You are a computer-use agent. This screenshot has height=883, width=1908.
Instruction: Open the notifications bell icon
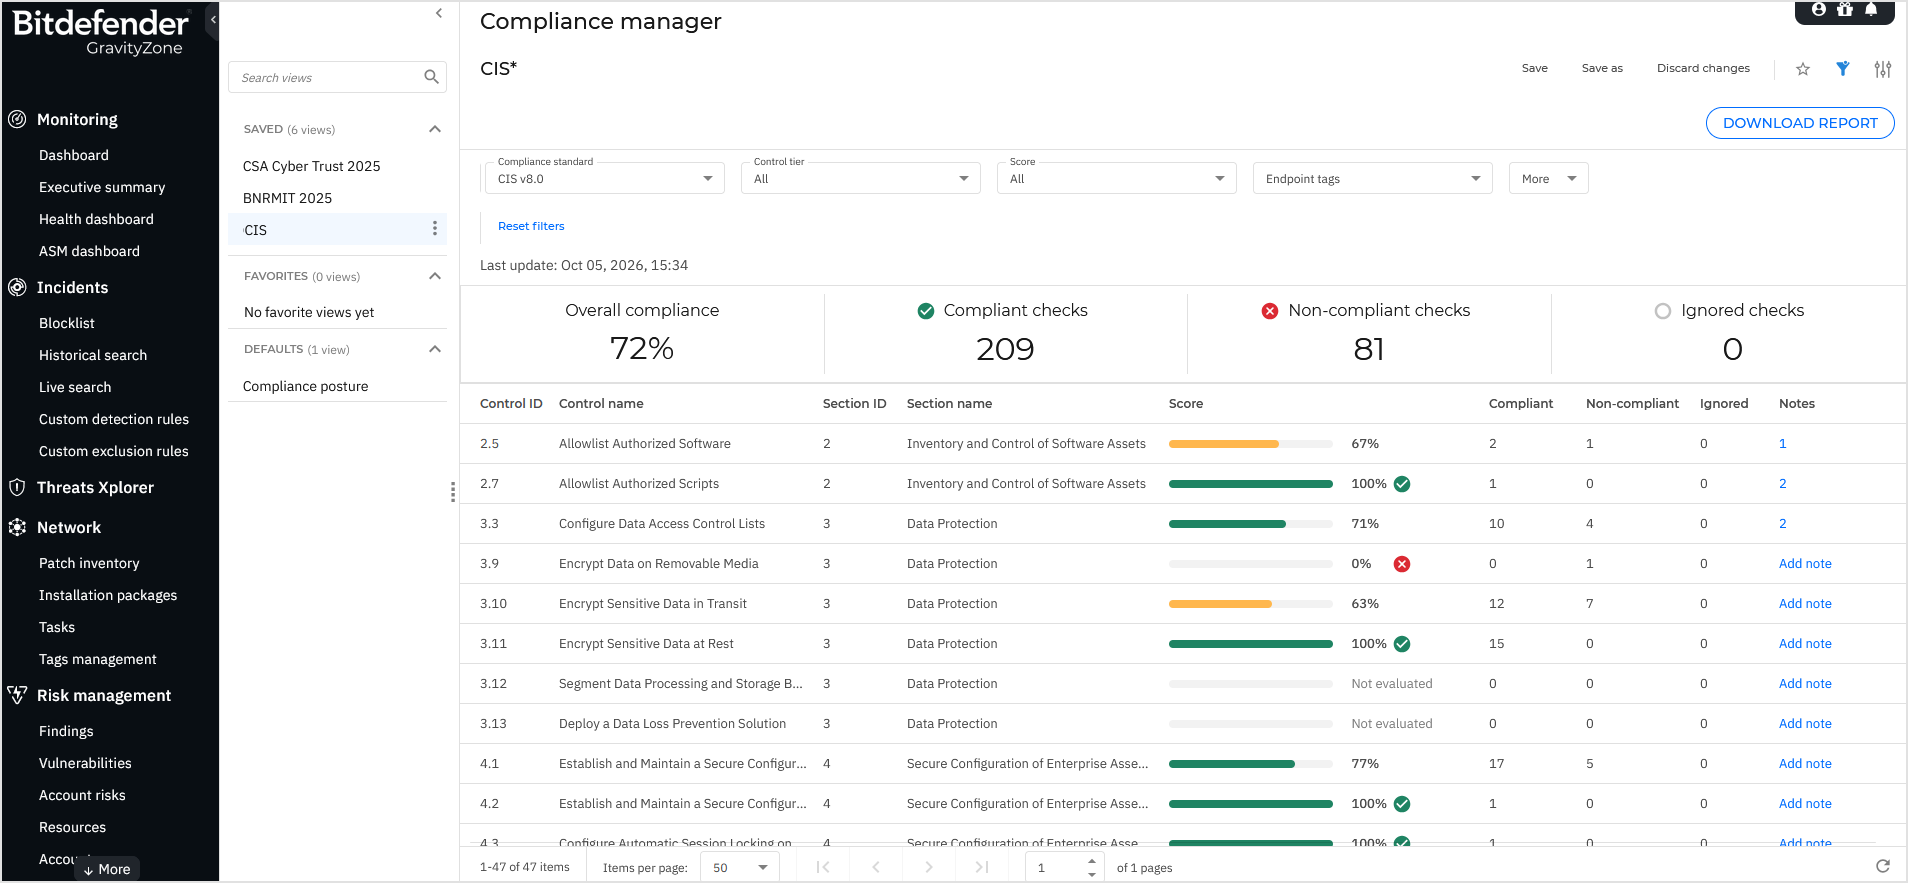(1871, 9)
